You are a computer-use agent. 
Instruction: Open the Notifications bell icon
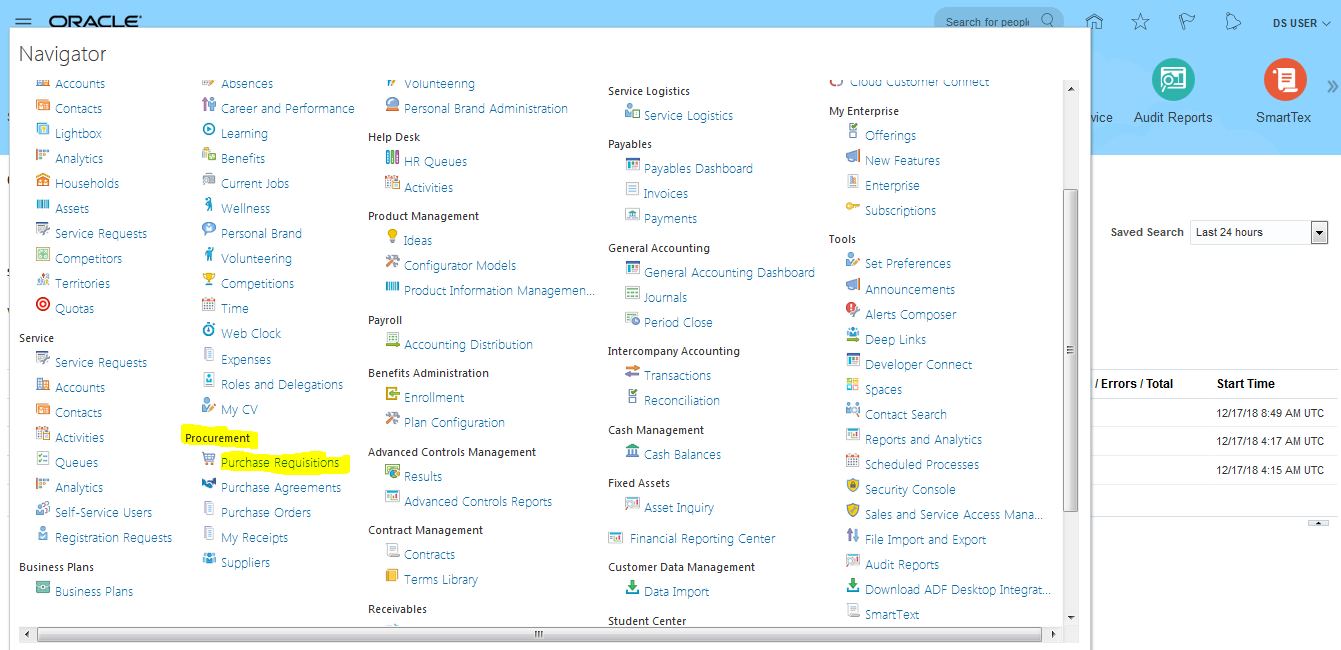tap(1233, 22)
